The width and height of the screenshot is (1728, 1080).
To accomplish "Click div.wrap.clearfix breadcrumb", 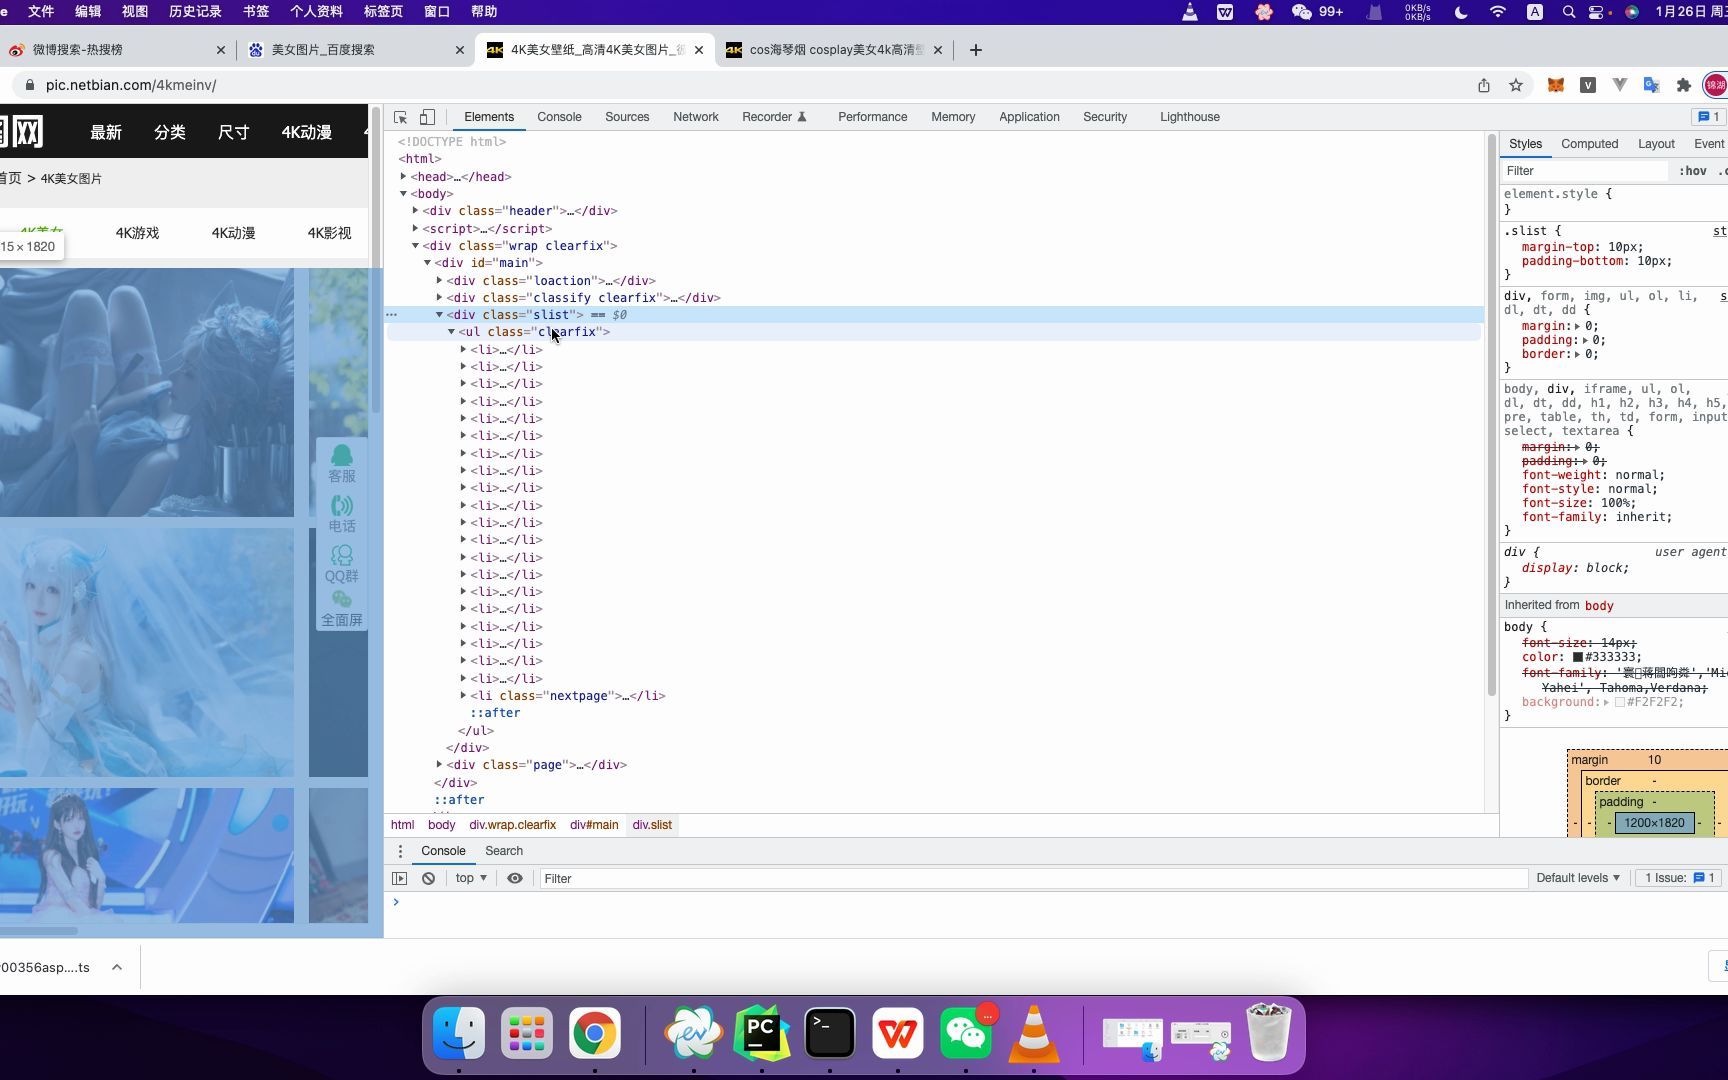I will coord(512,825).
